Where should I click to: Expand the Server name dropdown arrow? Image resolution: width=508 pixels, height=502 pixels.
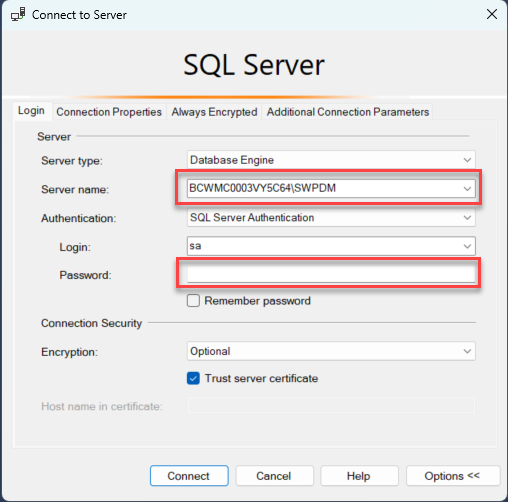coord(467,189)
